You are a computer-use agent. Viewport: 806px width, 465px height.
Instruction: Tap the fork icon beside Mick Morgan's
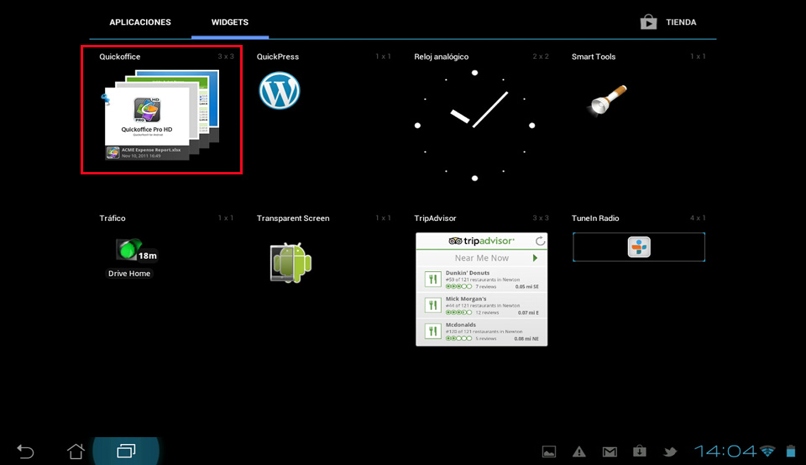click(433, 305)
